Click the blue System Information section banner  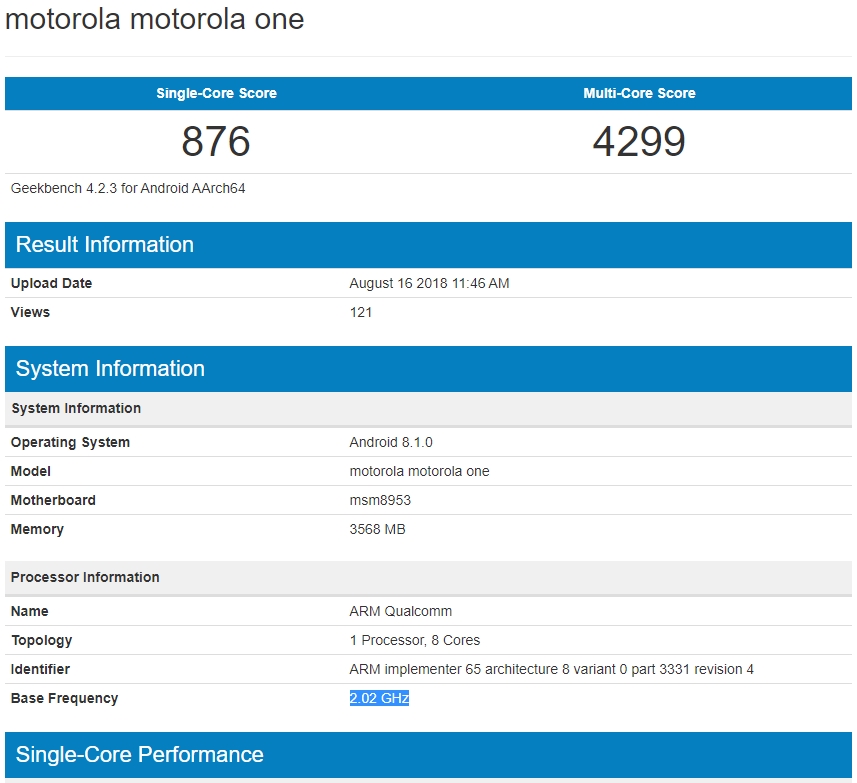pos(428,369)
